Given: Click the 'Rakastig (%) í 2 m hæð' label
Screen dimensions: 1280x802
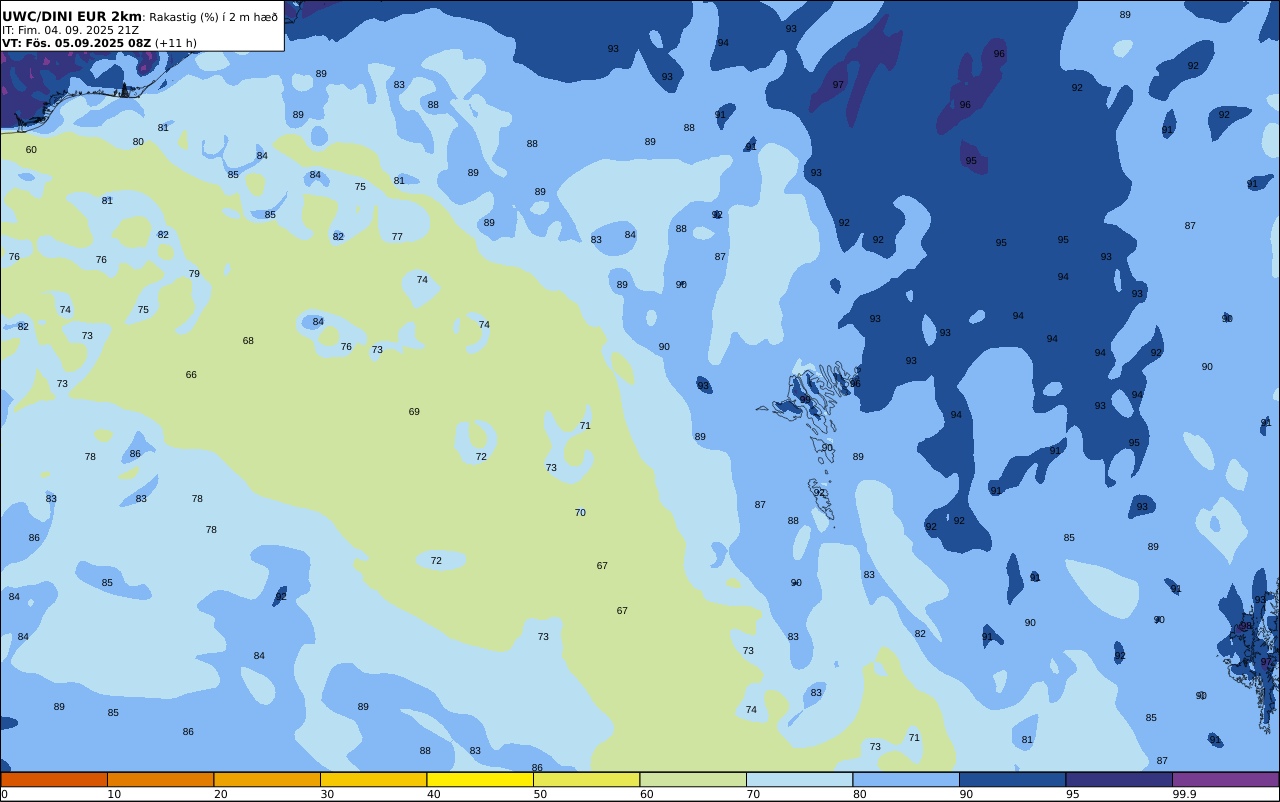Looking at the screenshot, I should click(x=214, y=17).
